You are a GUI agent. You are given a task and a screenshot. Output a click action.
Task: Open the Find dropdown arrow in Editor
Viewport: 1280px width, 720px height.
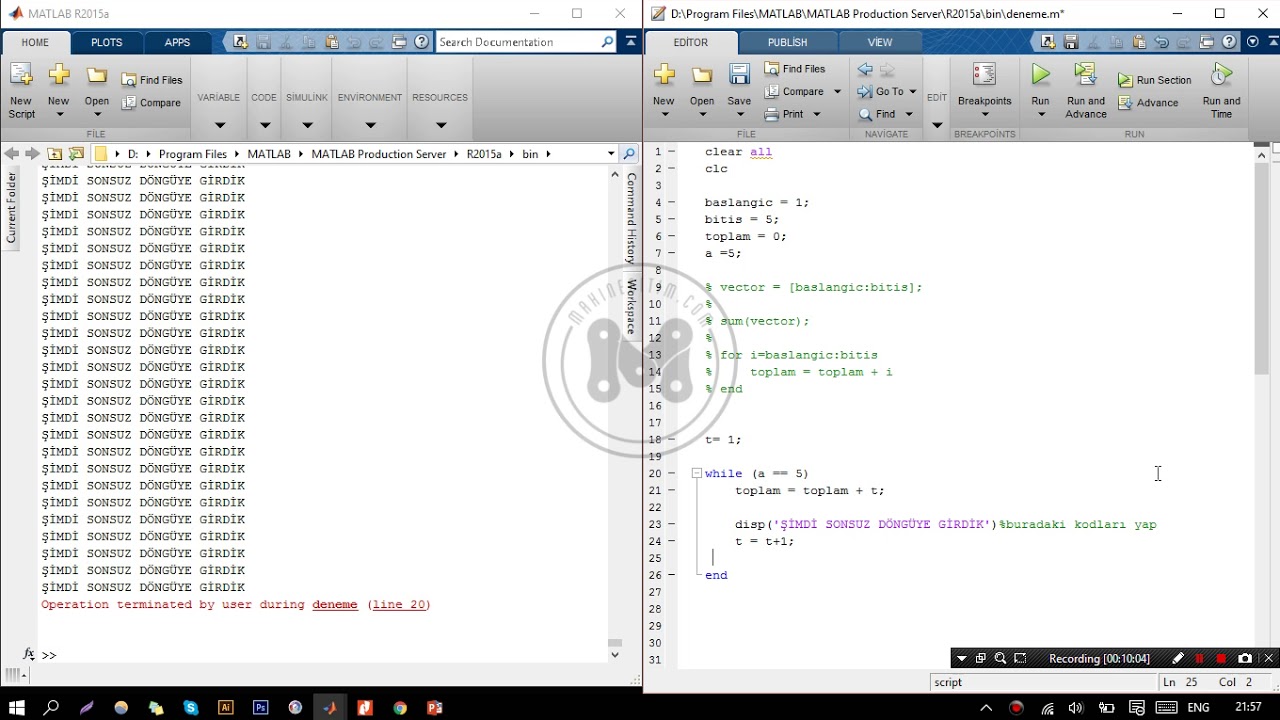click(x=909, y=114)
